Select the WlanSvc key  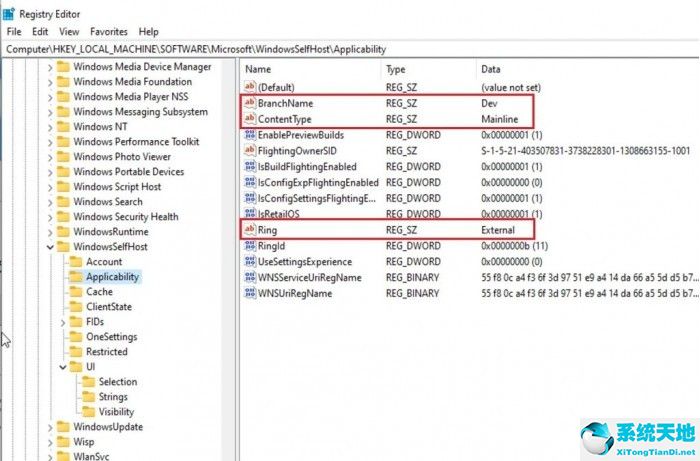pyautogui.click(x=91, y=456)
